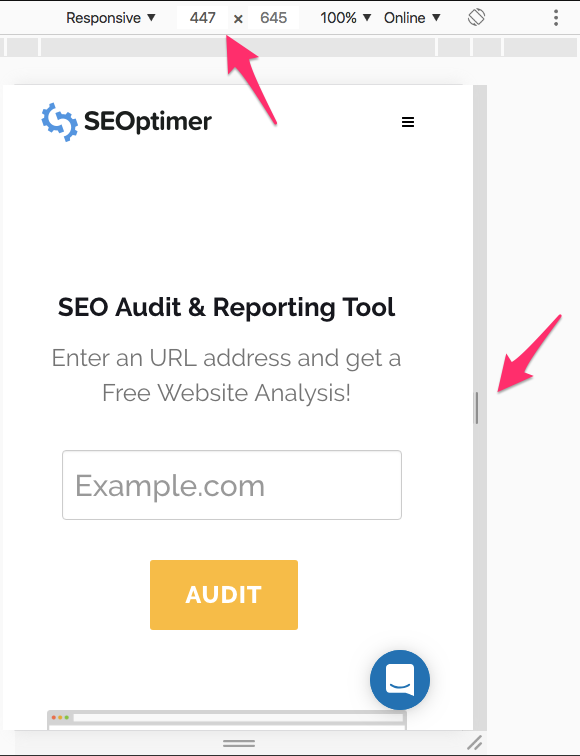
Task: Click the SEO Audit & Reporting Tool heading
Action: tap(227, 308)
